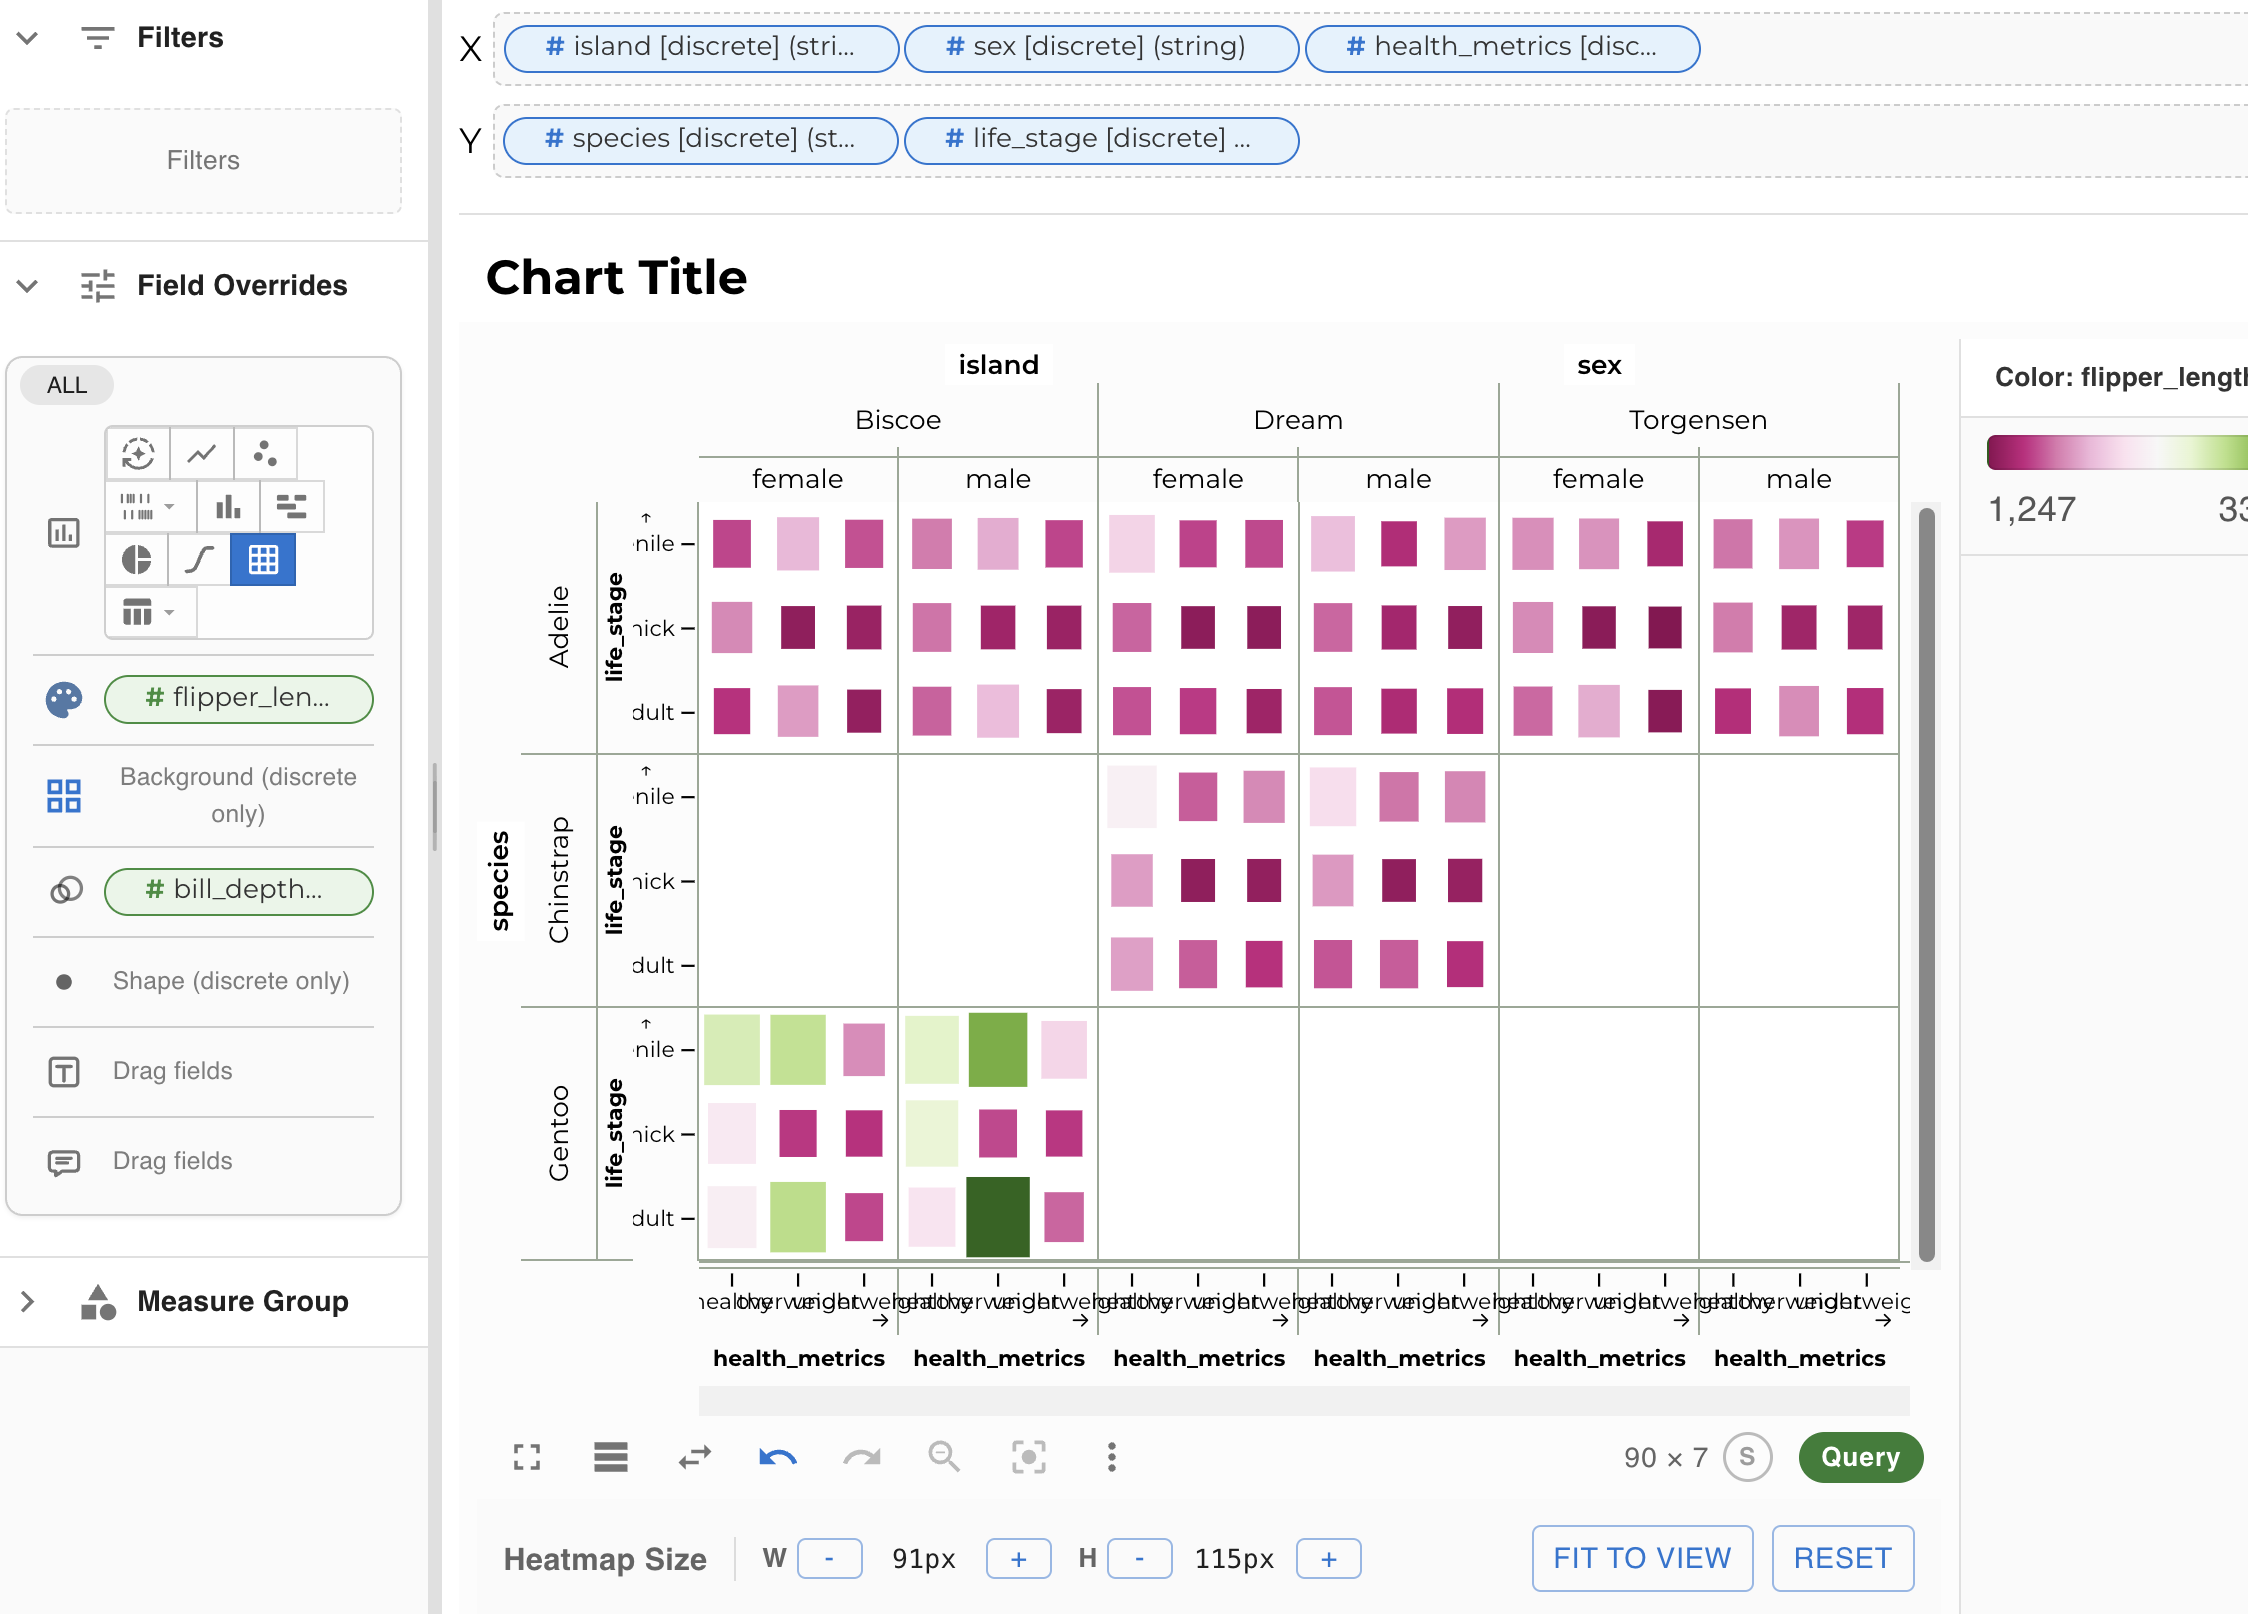
Task: Click the chart's vertical scrollbar
Action: pyautogui.click(x=1926, y=885)
